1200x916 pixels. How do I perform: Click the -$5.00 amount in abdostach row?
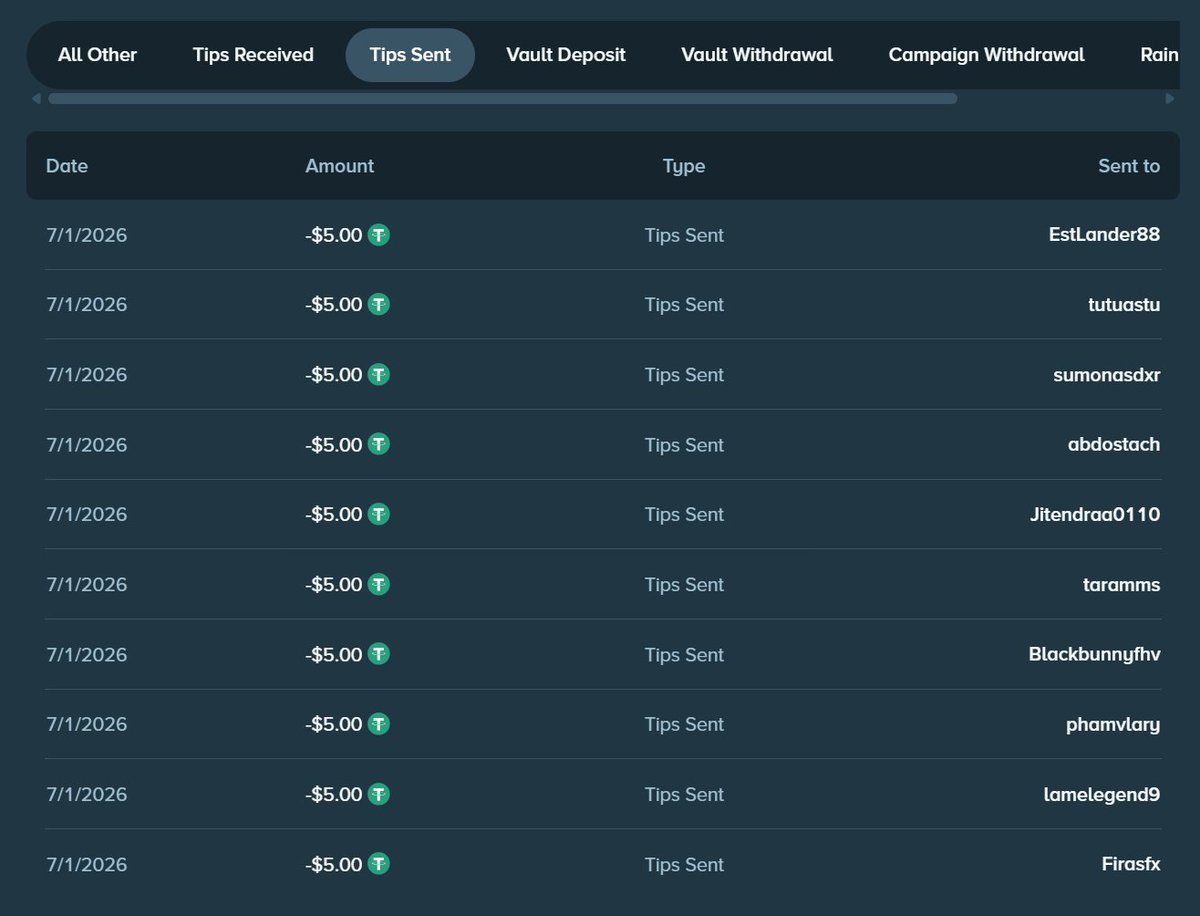[334, 444]
